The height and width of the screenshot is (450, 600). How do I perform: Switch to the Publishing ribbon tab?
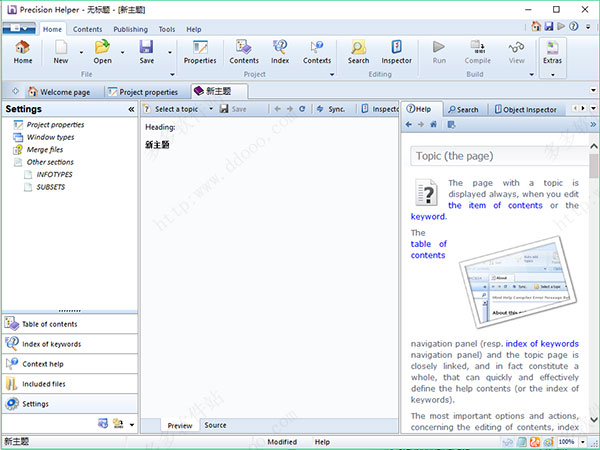[x=130, y=29]
